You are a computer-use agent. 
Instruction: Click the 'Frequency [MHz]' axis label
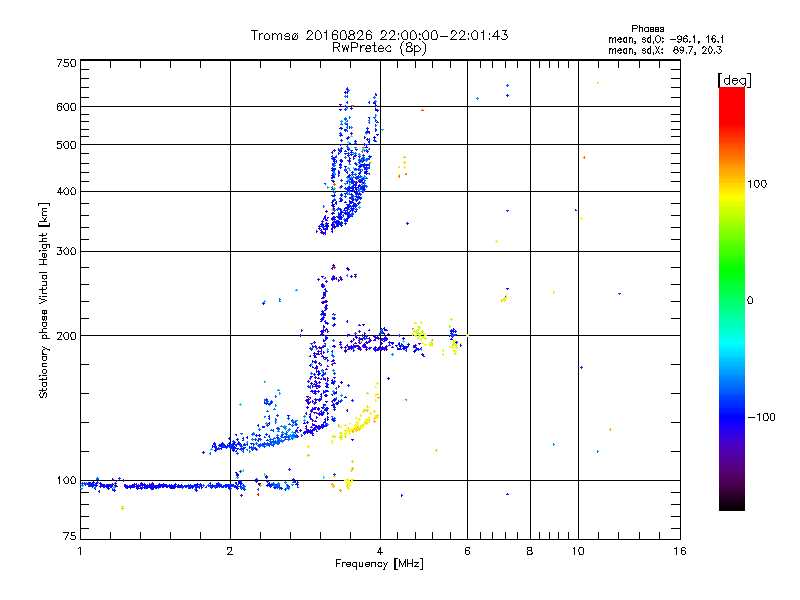click(379, 564)
